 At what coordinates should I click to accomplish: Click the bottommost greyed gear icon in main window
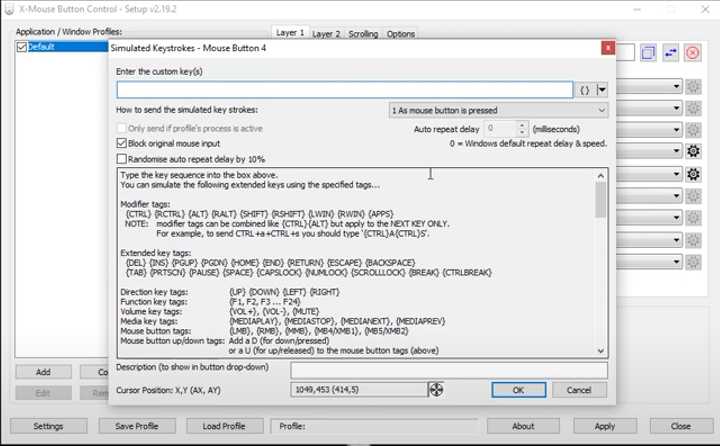(693, 262)
